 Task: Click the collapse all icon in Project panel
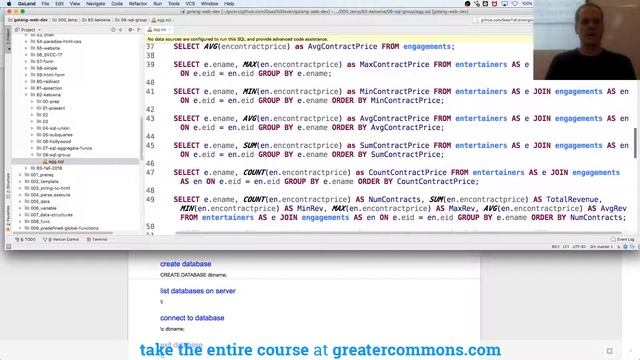tap(120, 30)
